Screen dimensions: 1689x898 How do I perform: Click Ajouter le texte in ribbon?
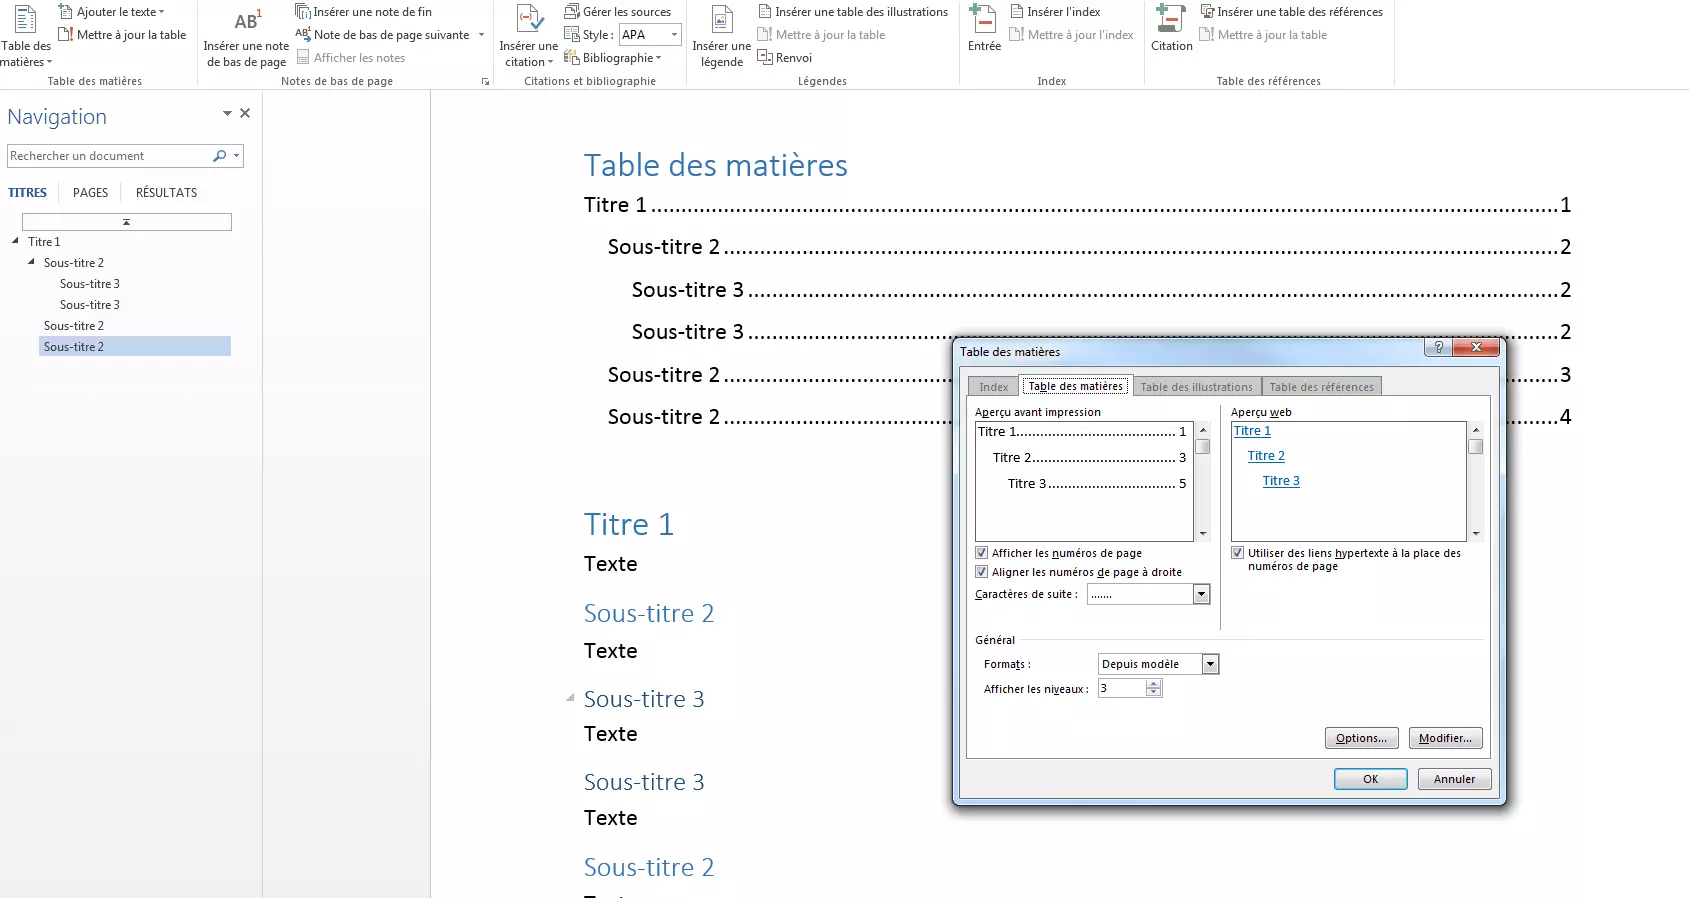point(111,12)
